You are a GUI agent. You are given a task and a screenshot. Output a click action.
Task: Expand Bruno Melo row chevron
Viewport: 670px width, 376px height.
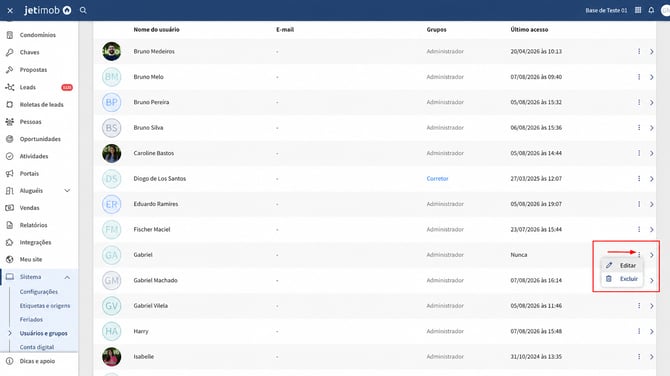point(652,77)
